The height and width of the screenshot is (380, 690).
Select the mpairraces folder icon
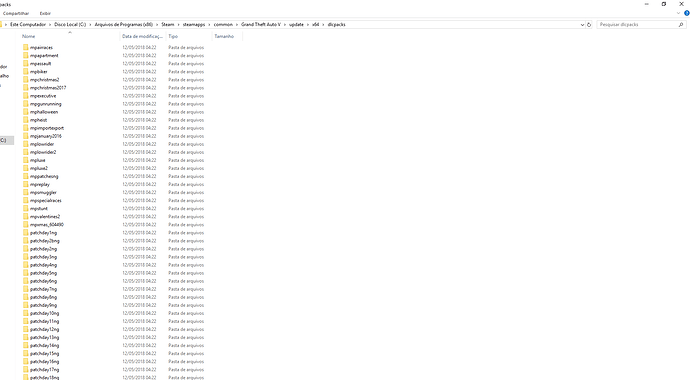click(x=26, y=47)
